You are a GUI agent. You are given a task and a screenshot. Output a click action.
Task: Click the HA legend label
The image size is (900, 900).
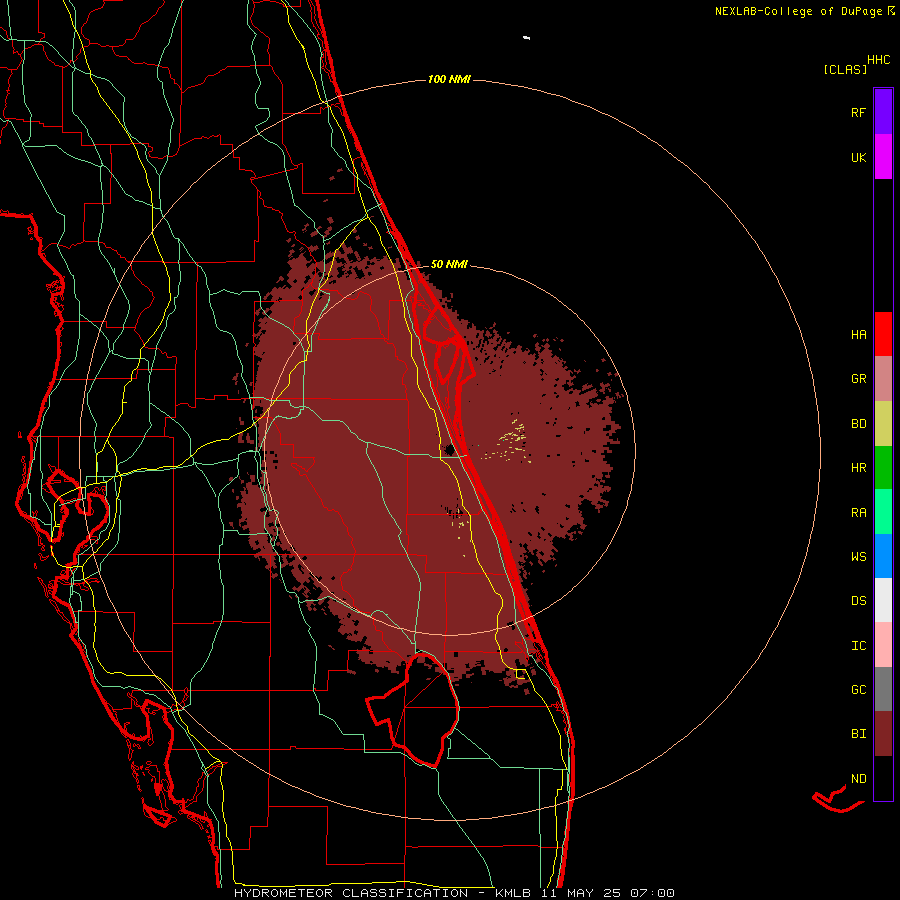coord(858,335)
